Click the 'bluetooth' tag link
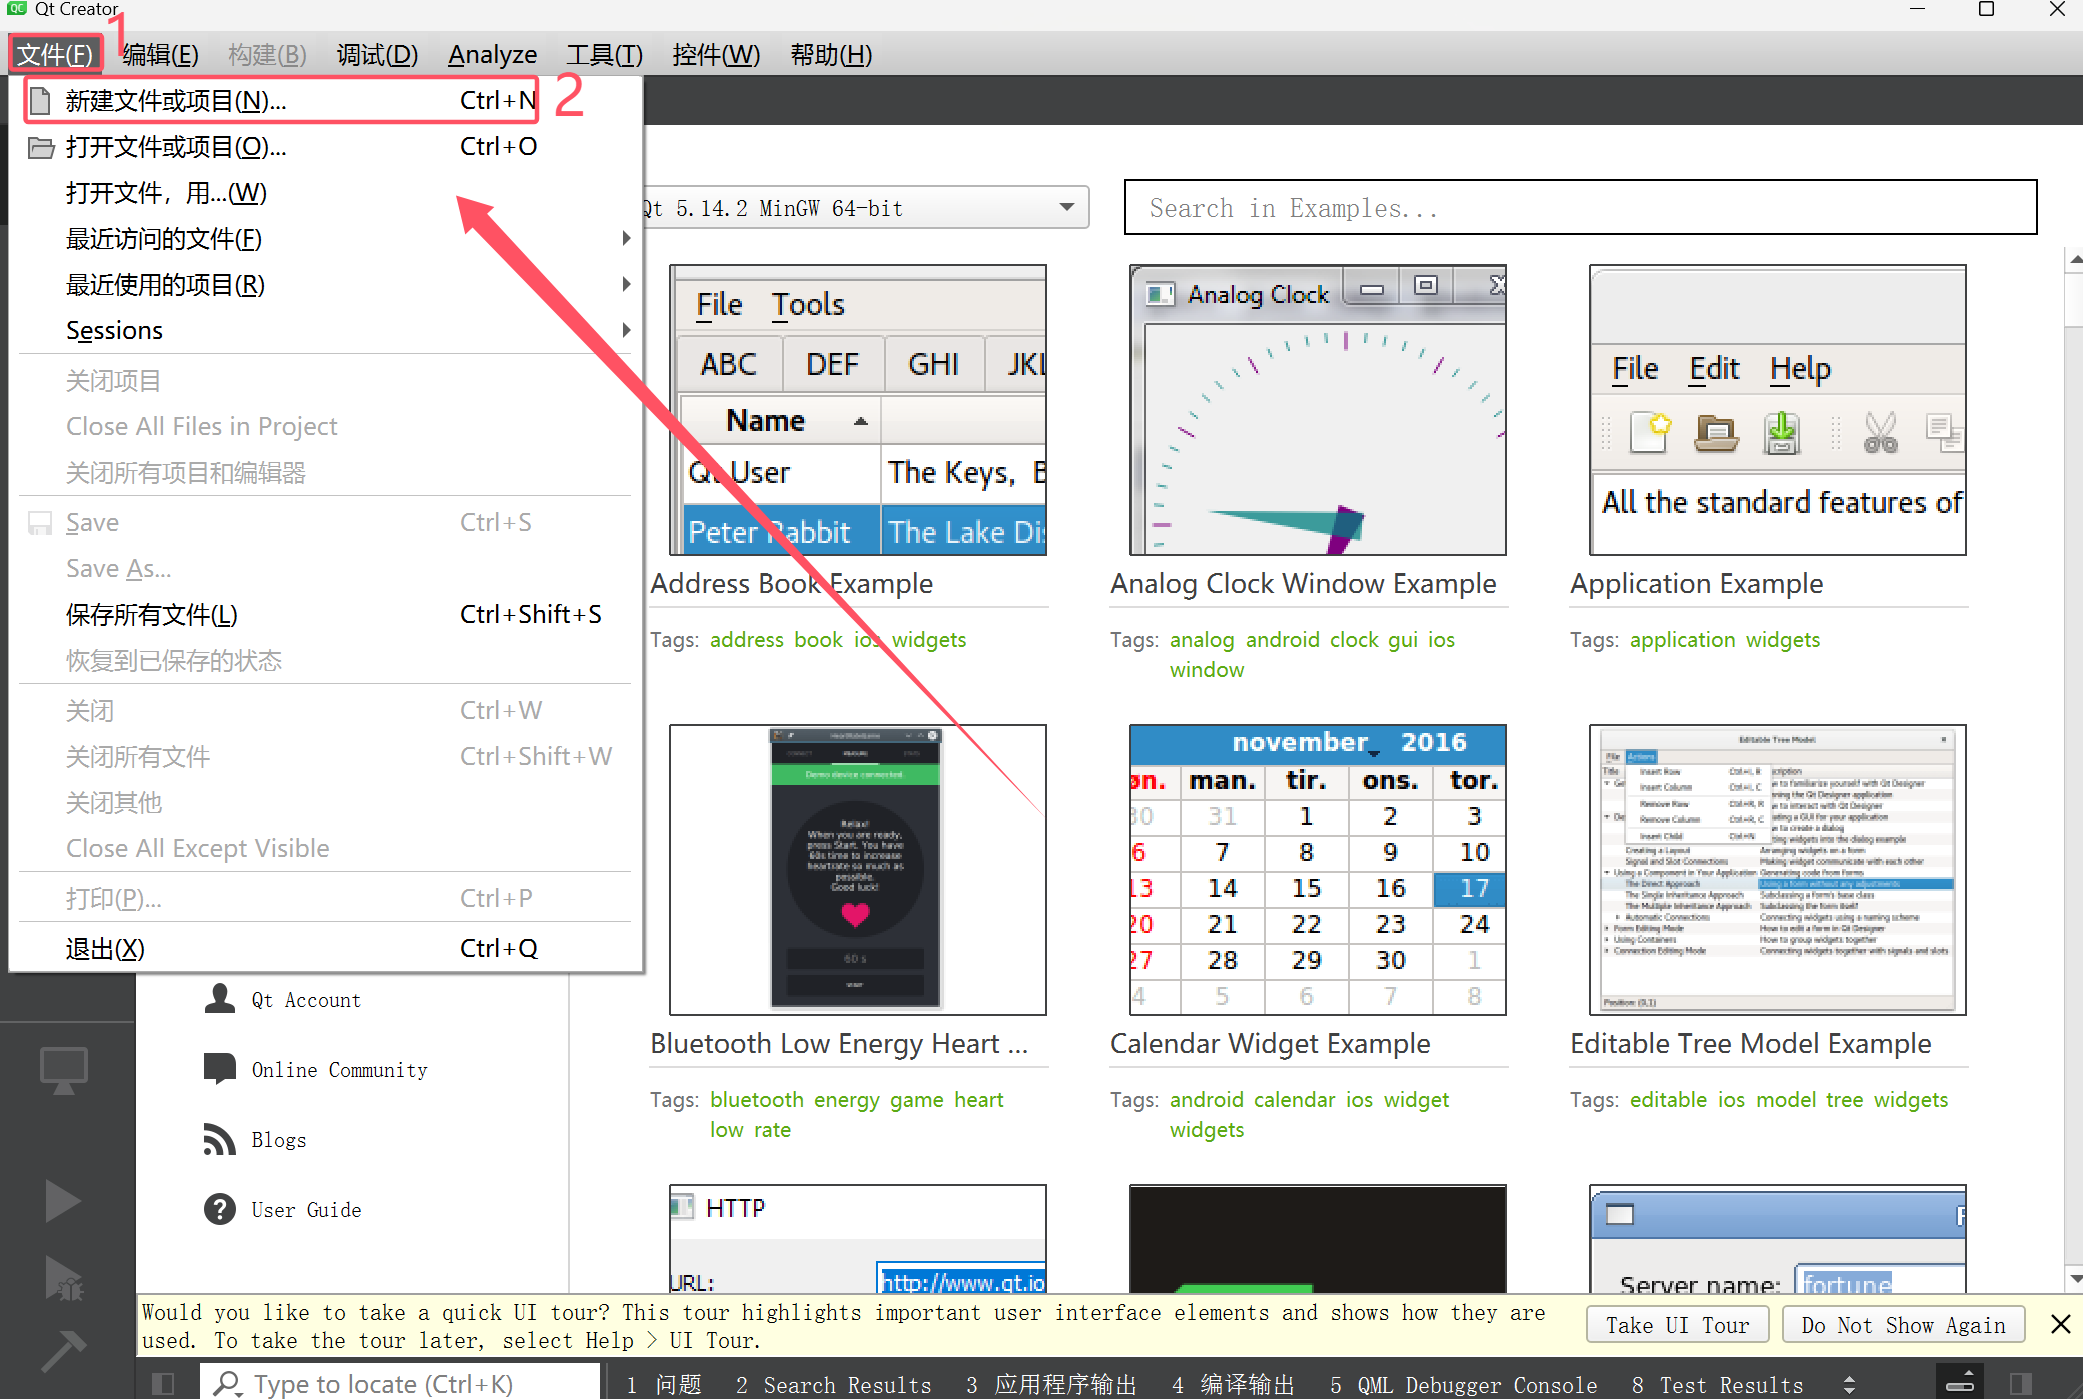Viewport: 2083px width, 1399px height. click(x=757, y=1100)
